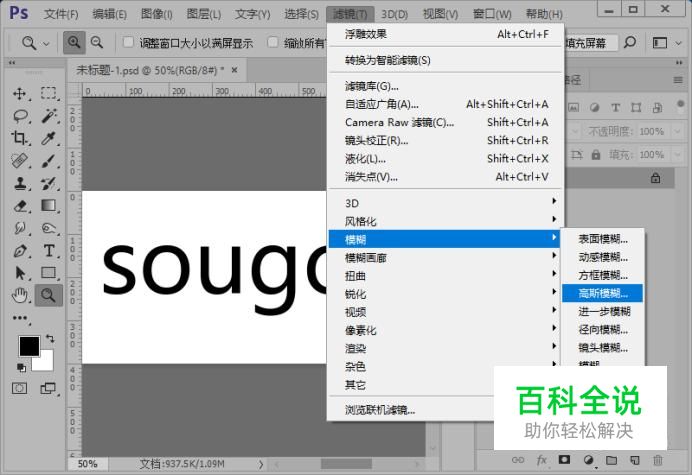Screen dimensions: 692x475
Task: Select the Hand tool
Action: 19,295
